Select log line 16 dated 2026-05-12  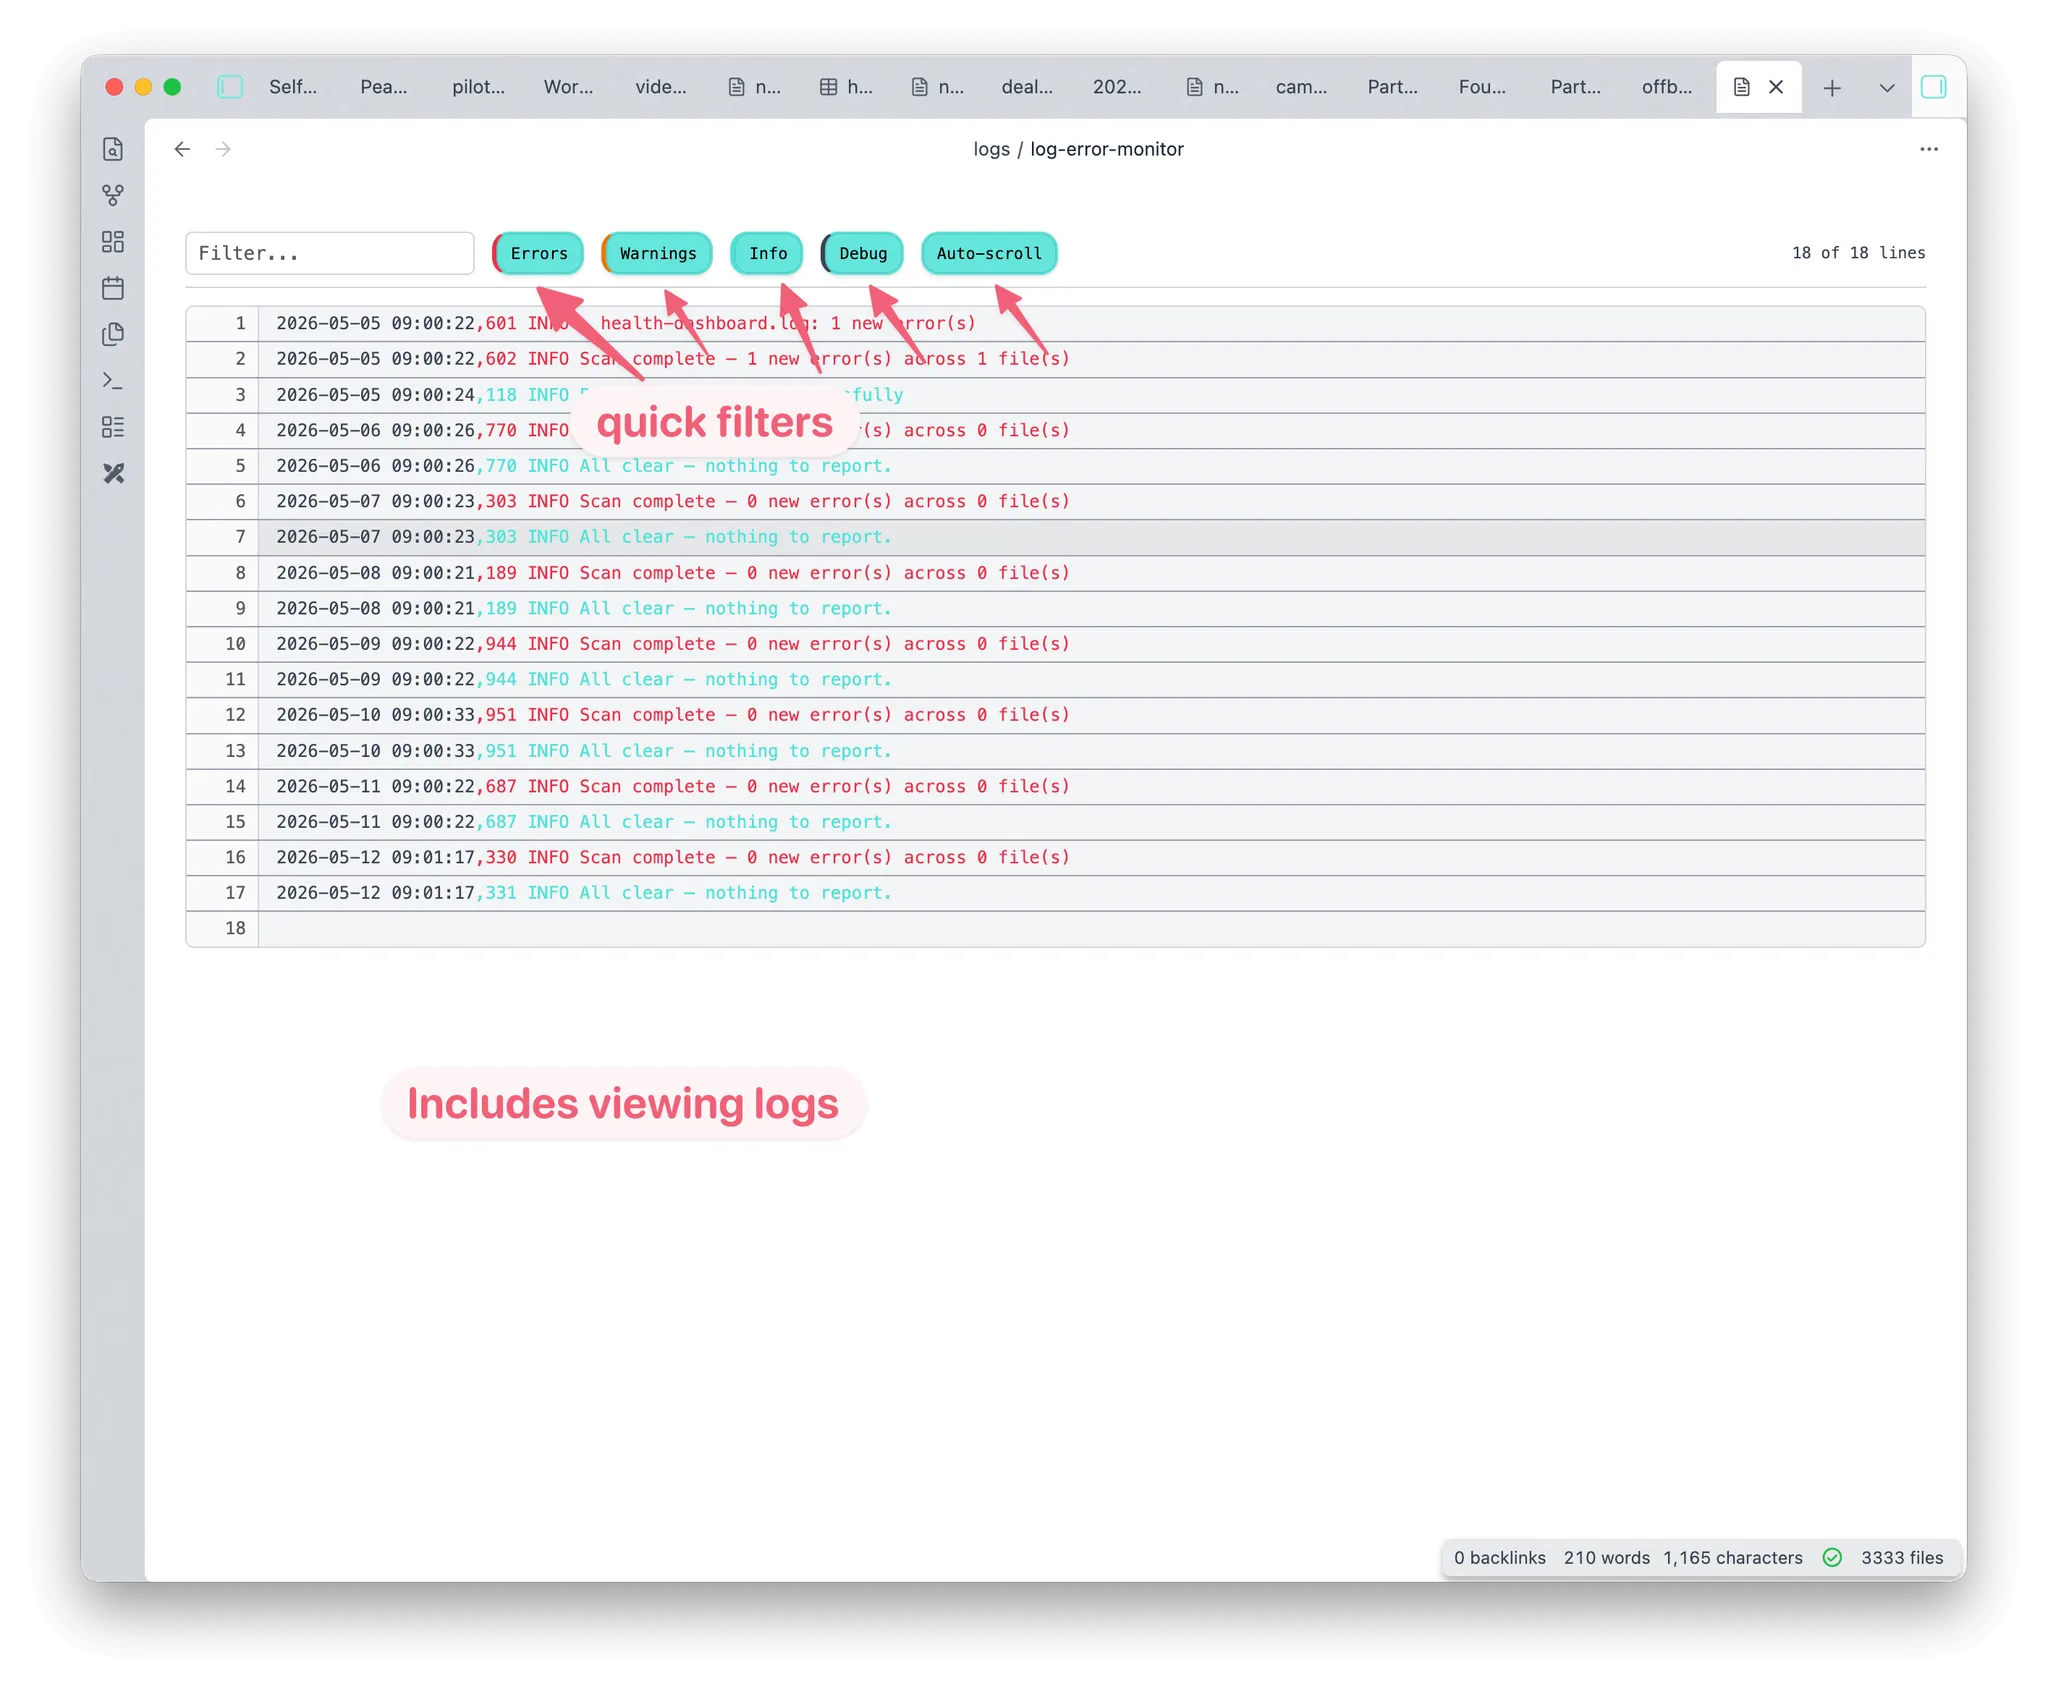click(1055, 857)
